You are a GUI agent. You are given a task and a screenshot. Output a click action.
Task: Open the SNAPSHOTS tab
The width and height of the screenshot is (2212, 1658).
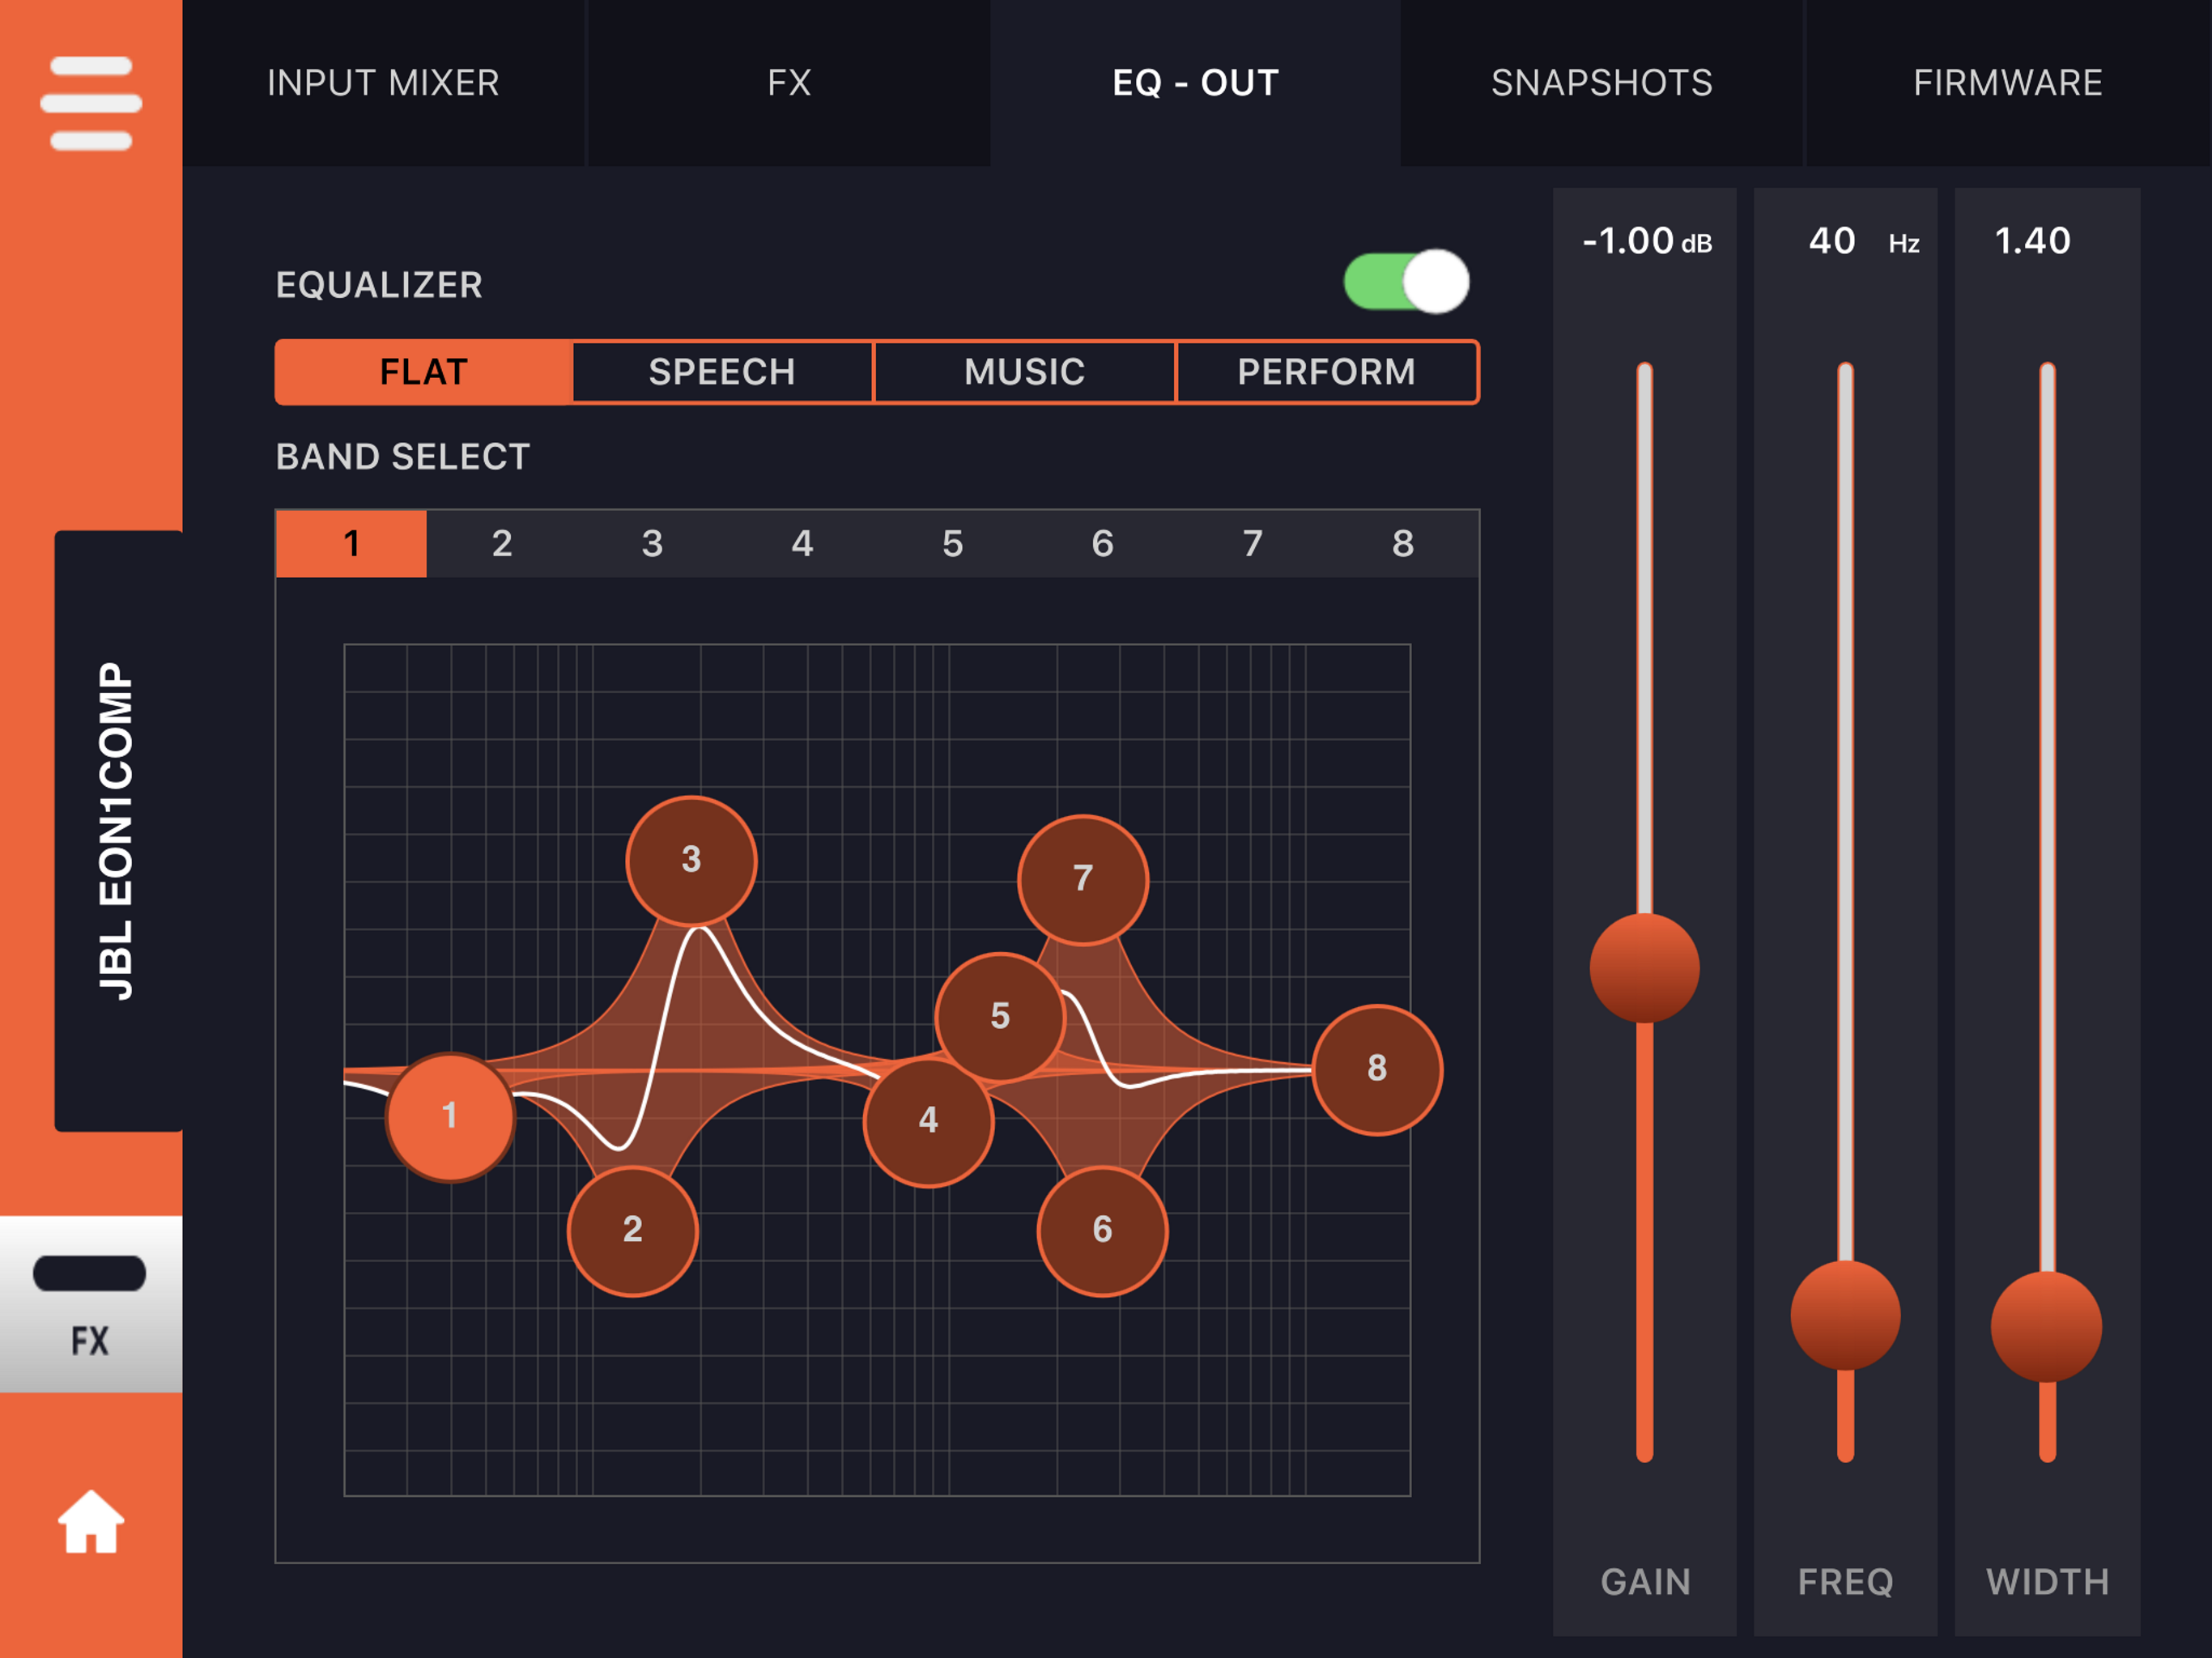point(1601,83)
